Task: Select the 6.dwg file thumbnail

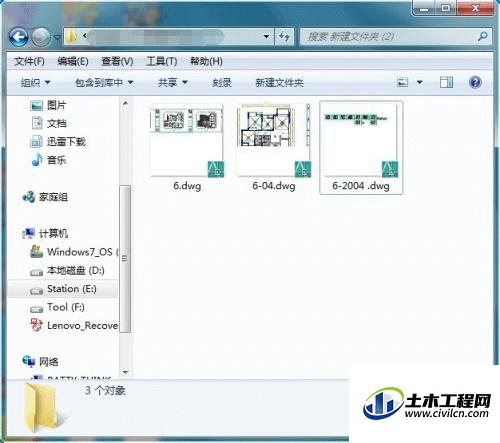Action: tap(187, 140)
